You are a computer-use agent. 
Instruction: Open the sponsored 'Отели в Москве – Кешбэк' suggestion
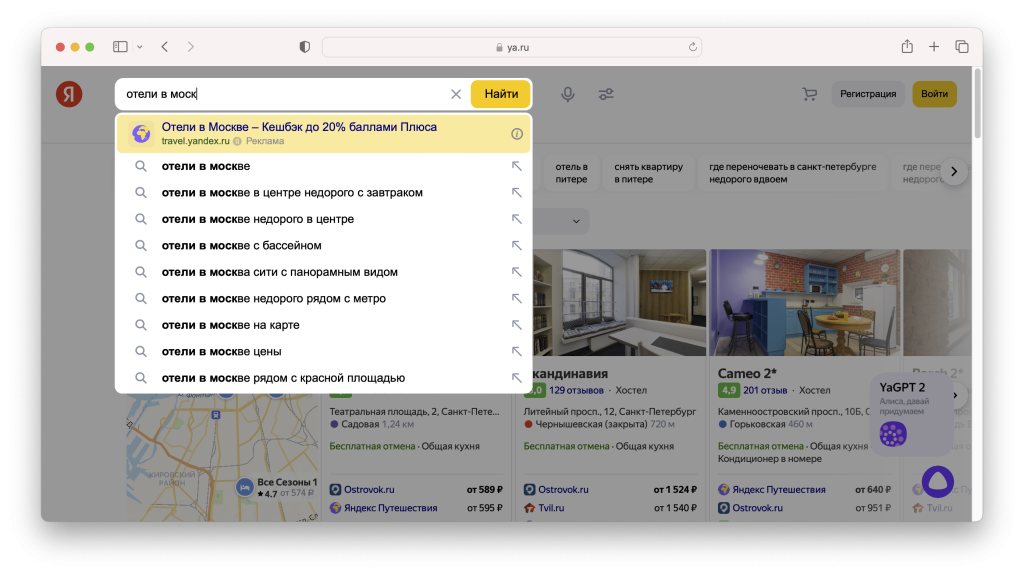tap(324, 133)
